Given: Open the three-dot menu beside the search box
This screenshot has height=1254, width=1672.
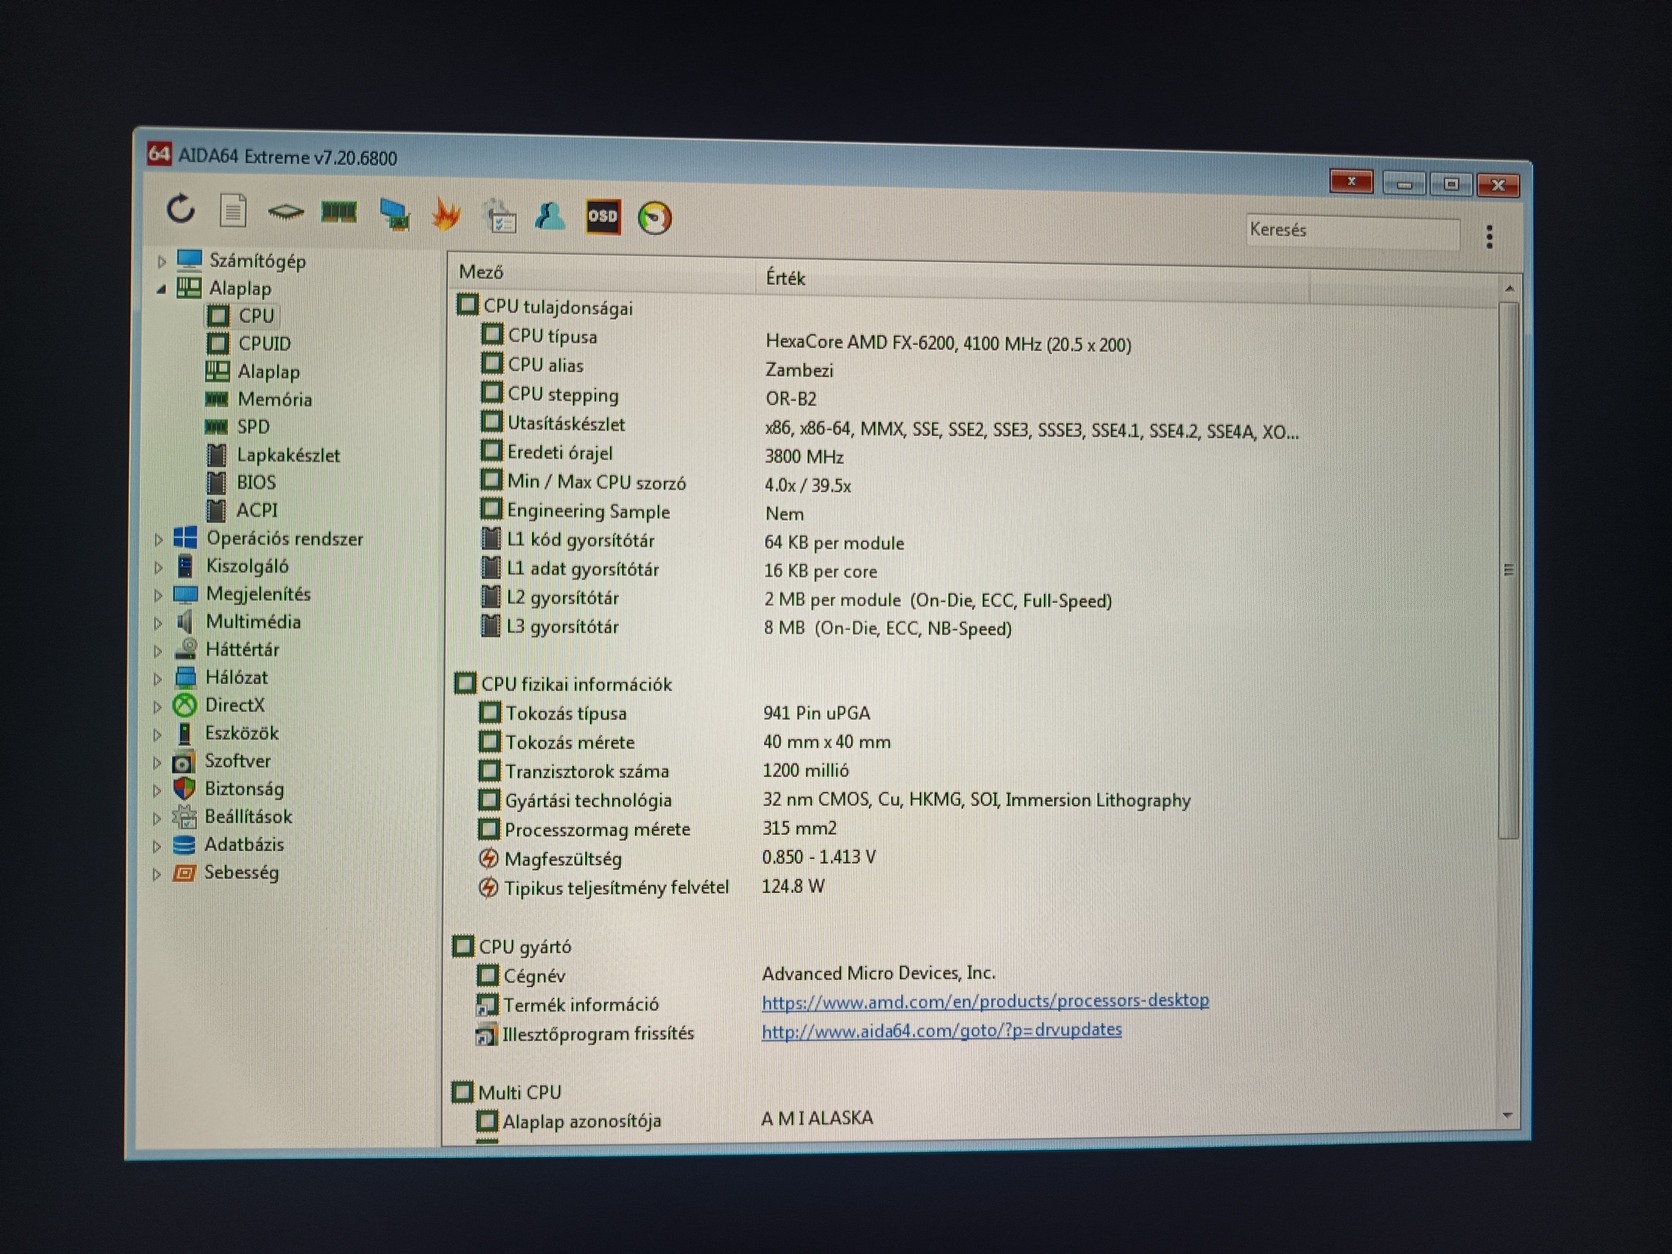Looking at the screenshot, I should [x=1489, y=237].
